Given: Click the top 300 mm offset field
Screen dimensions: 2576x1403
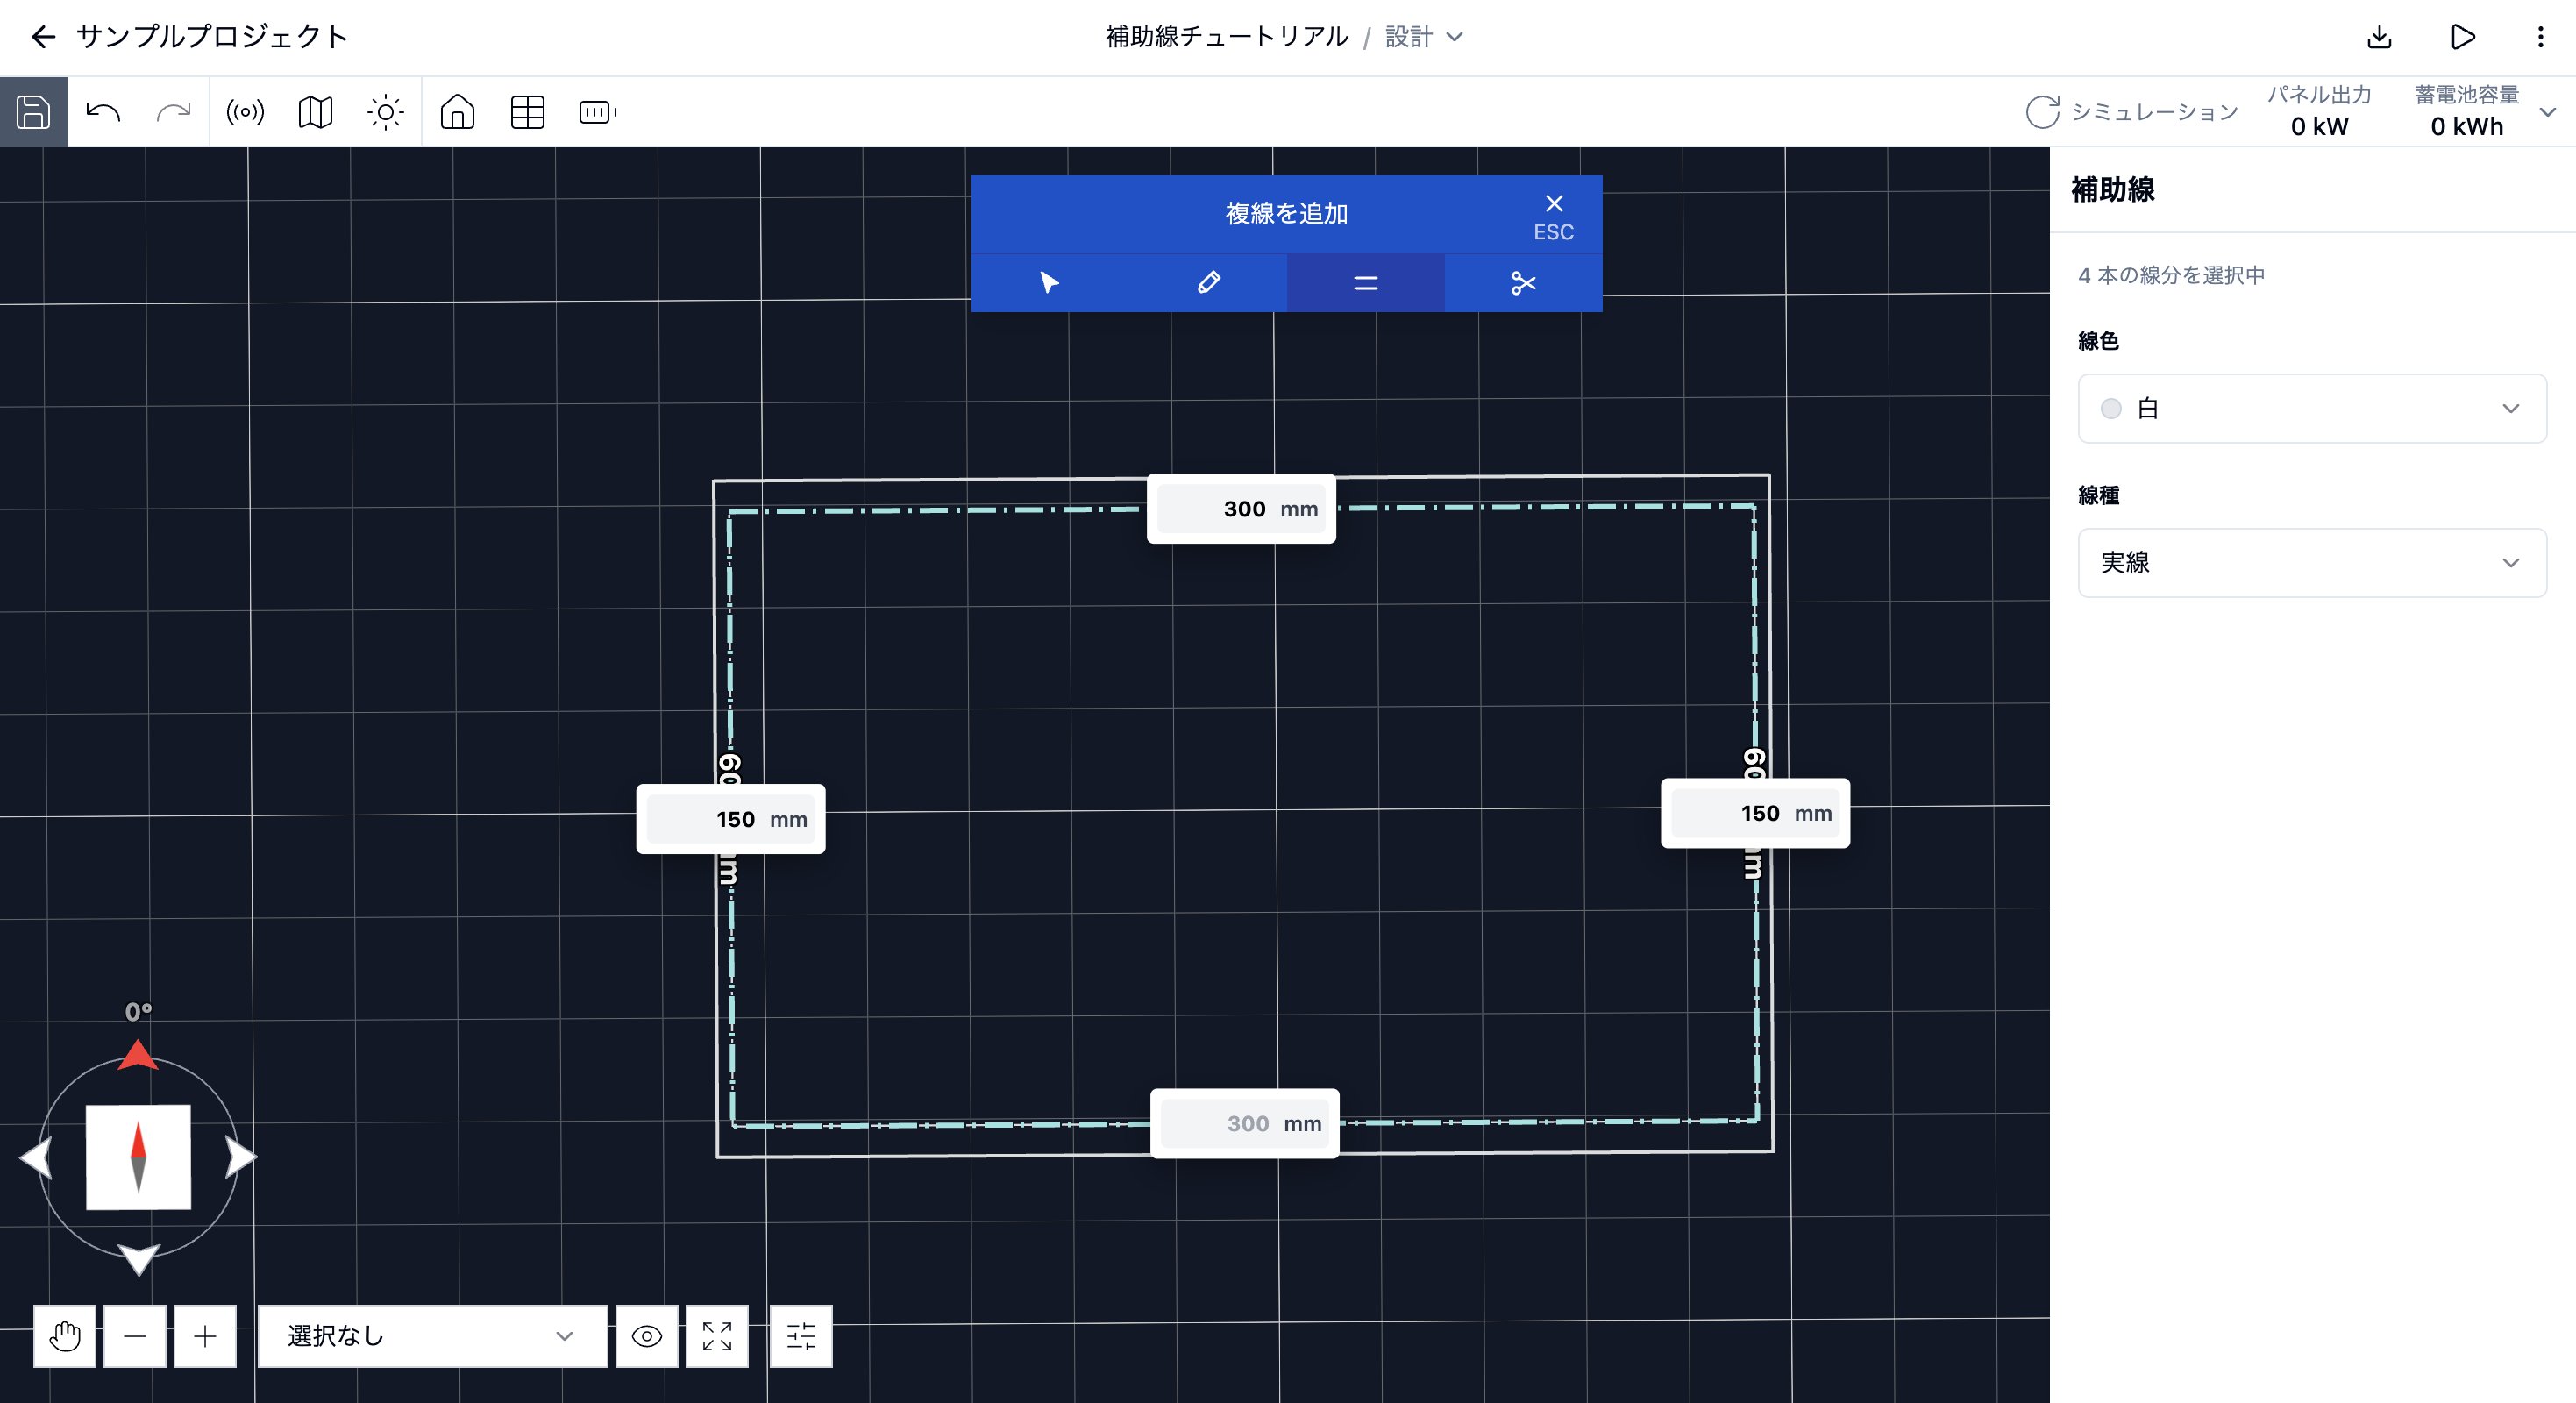Looking at the screenshot, I should point(1241,509).
